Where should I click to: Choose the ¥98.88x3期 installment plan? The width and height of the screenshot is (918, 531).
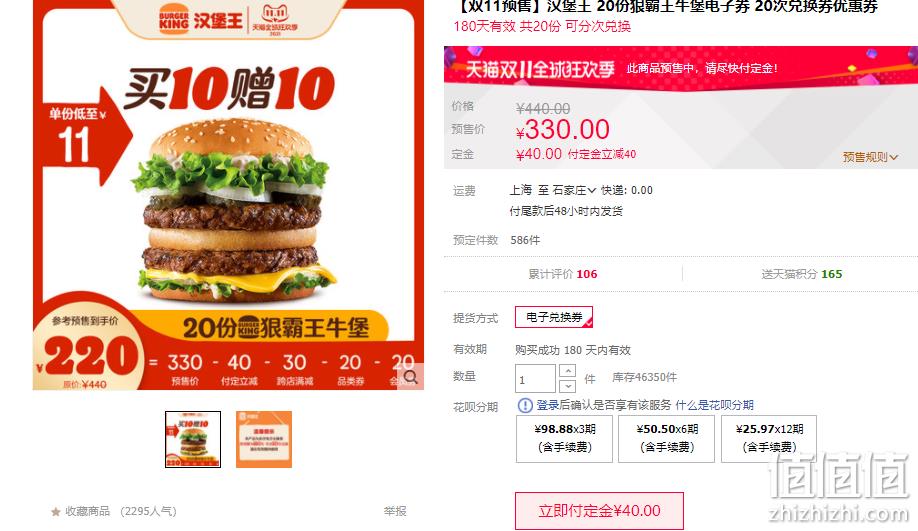pyautogui.click(x=564, y=438)
